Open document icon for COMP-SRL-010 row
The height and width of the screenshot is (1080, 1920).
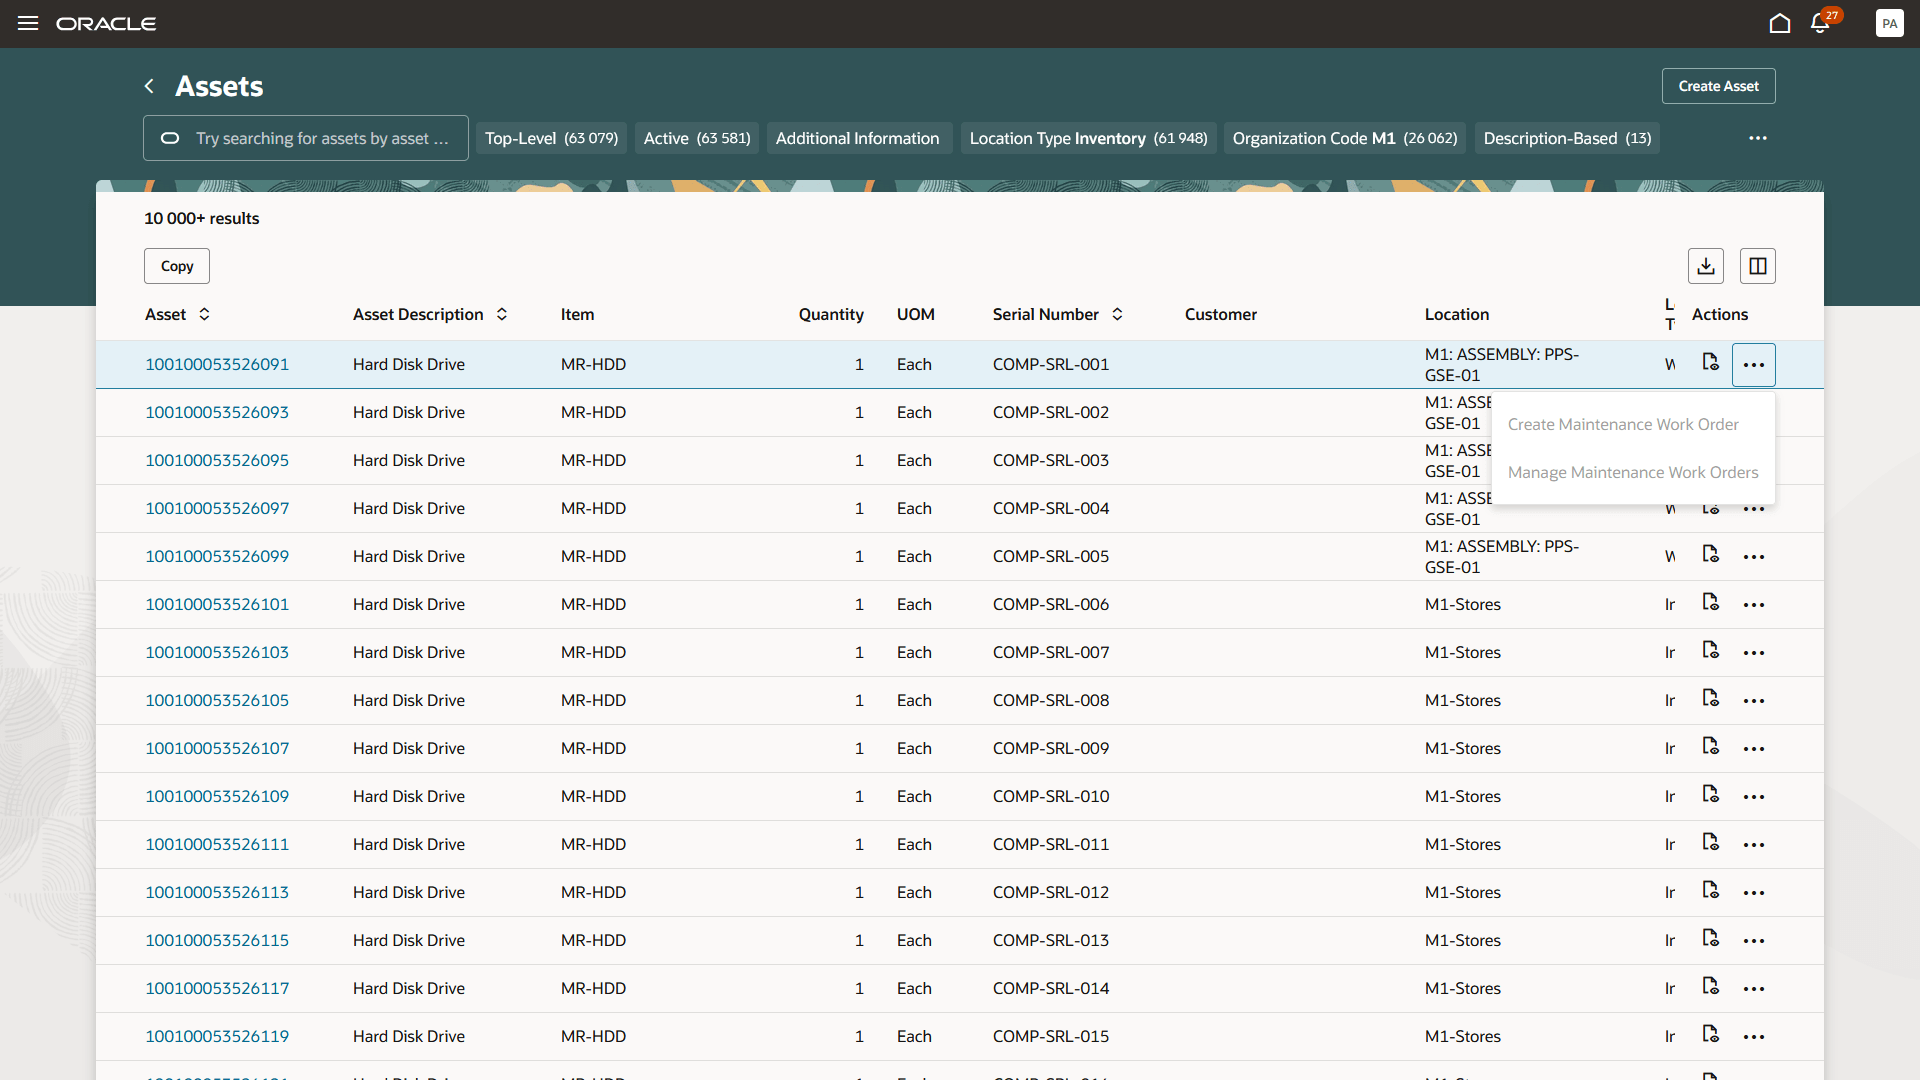(1711, 794)
